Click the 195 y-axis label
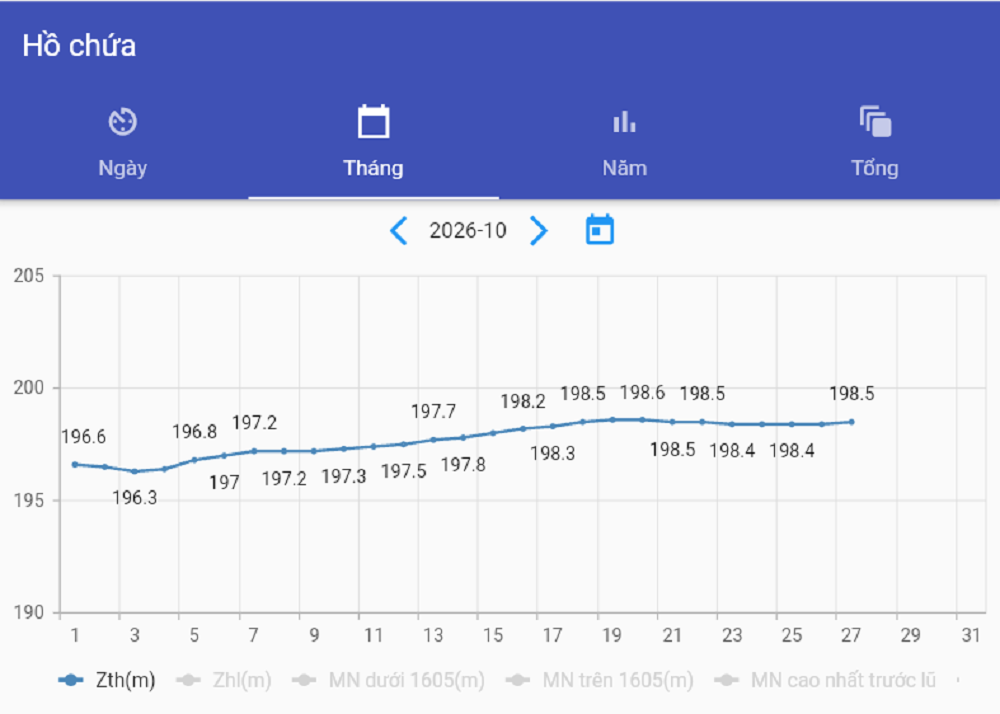 pos(29,500)
